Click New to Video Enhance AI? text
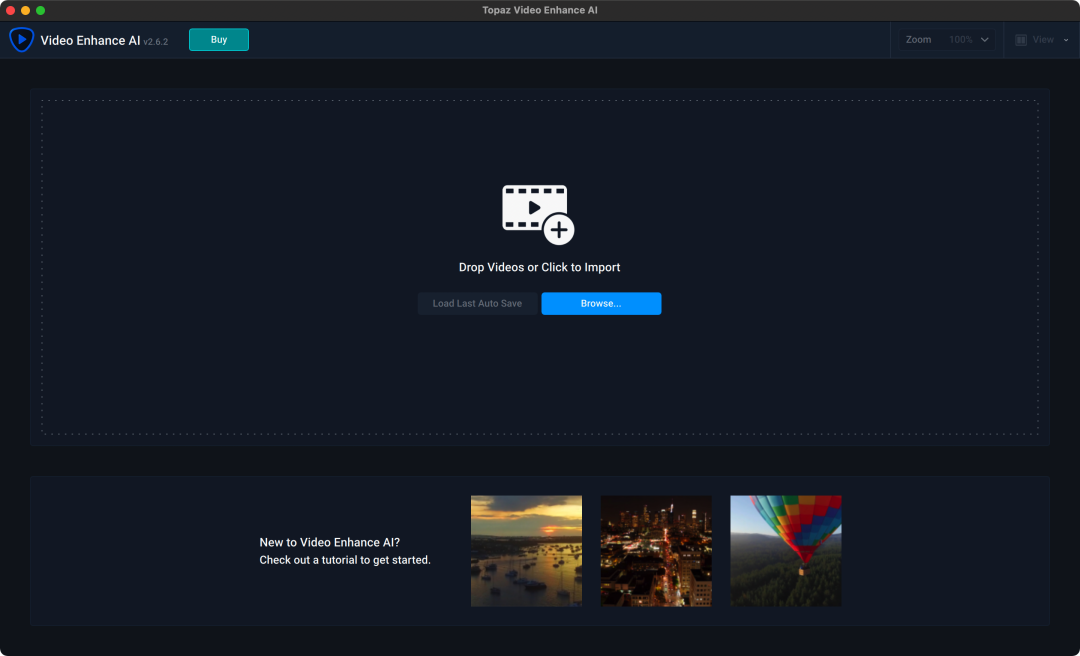 click(x=330, y=543)
